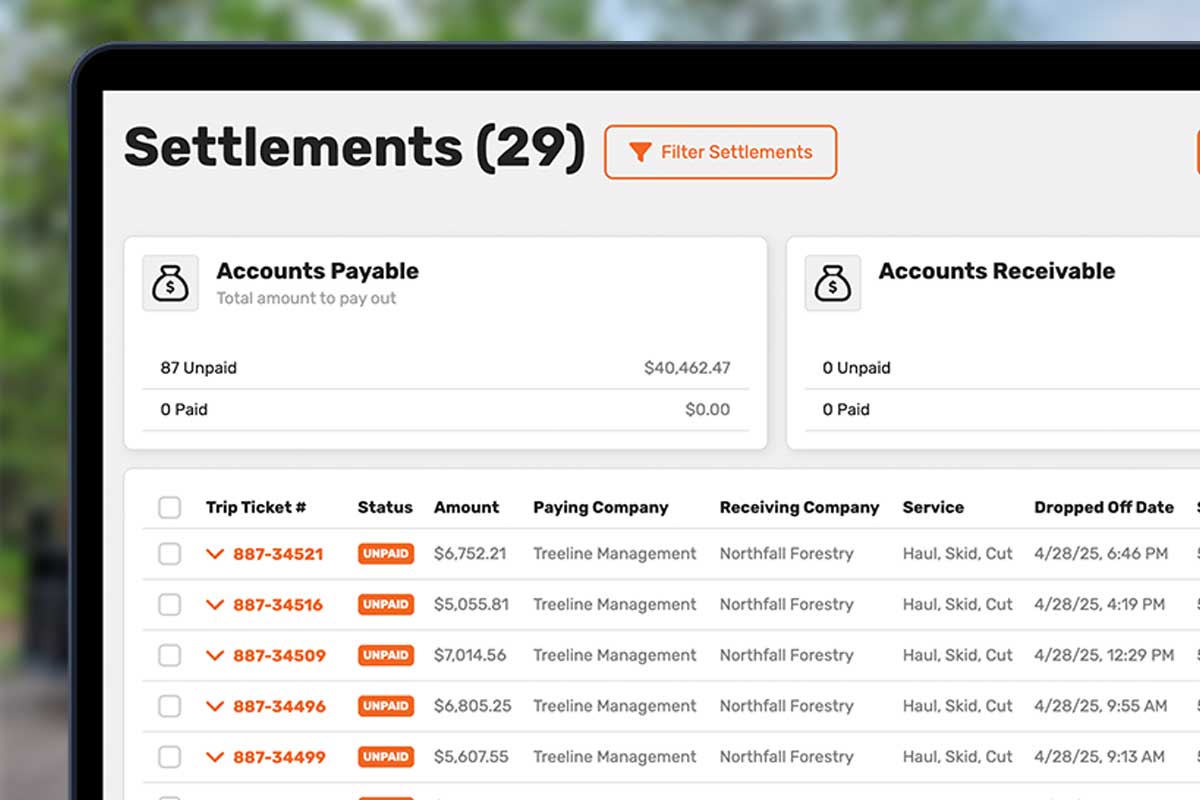
Task: Click the 87 Unpaid row in Accounts Payable
Action: [445, 368]
